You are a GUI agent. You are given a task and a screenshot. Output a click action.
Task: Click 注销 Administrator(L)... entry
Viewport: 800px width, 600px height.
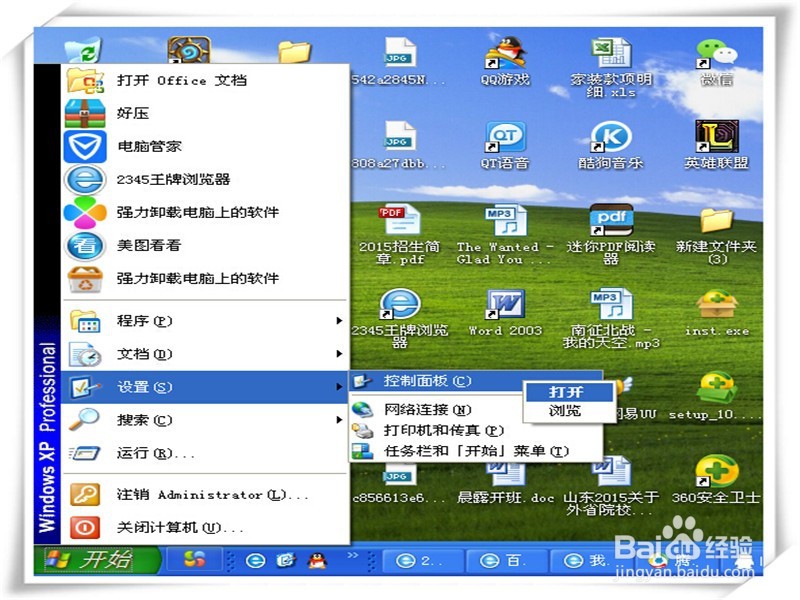205,495
